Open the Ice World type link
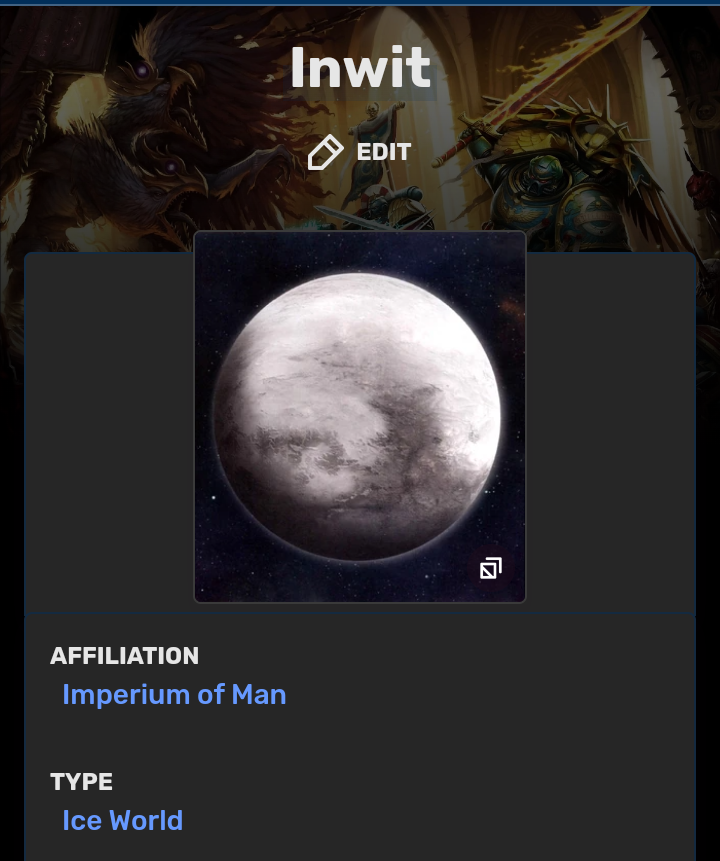The image size is (720, 861). click(x=122, y=820)
